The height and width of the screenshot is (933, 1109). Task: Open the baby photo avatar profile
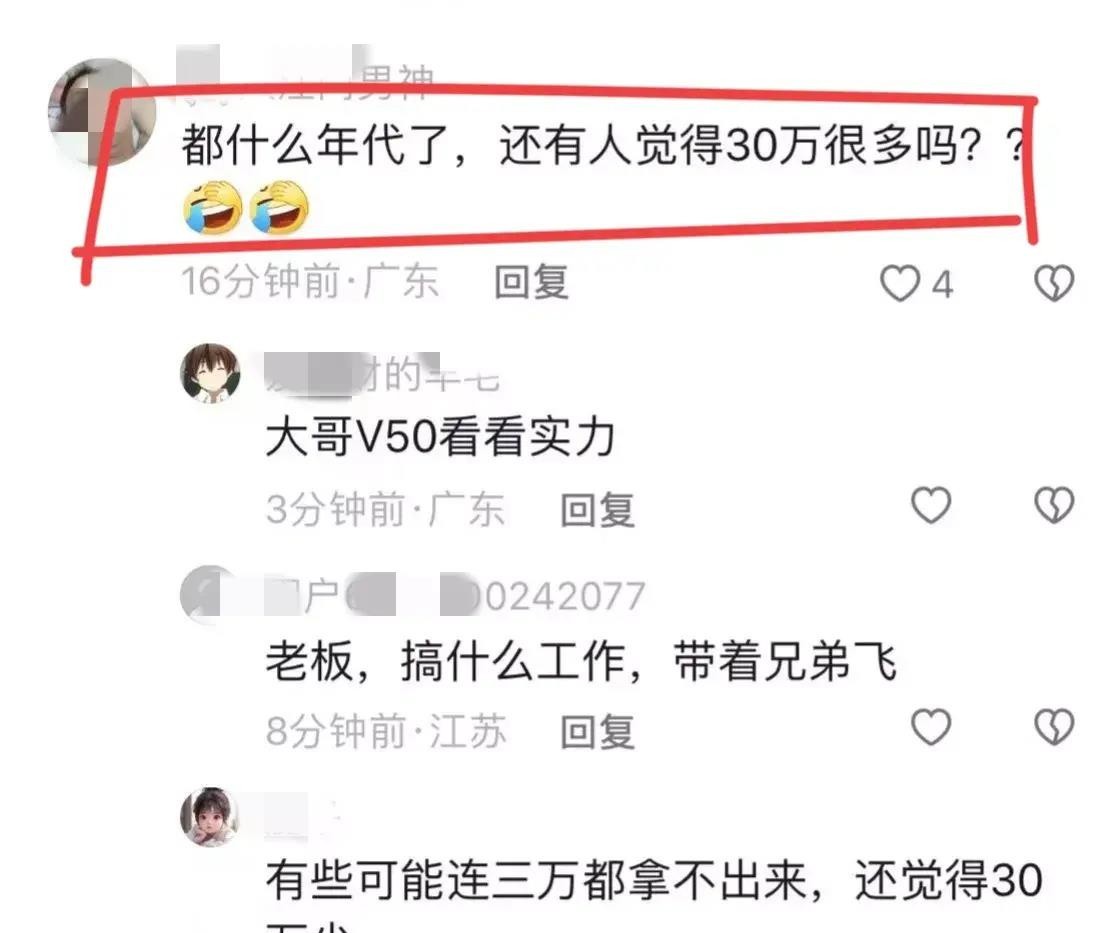(x=210, y=816)
